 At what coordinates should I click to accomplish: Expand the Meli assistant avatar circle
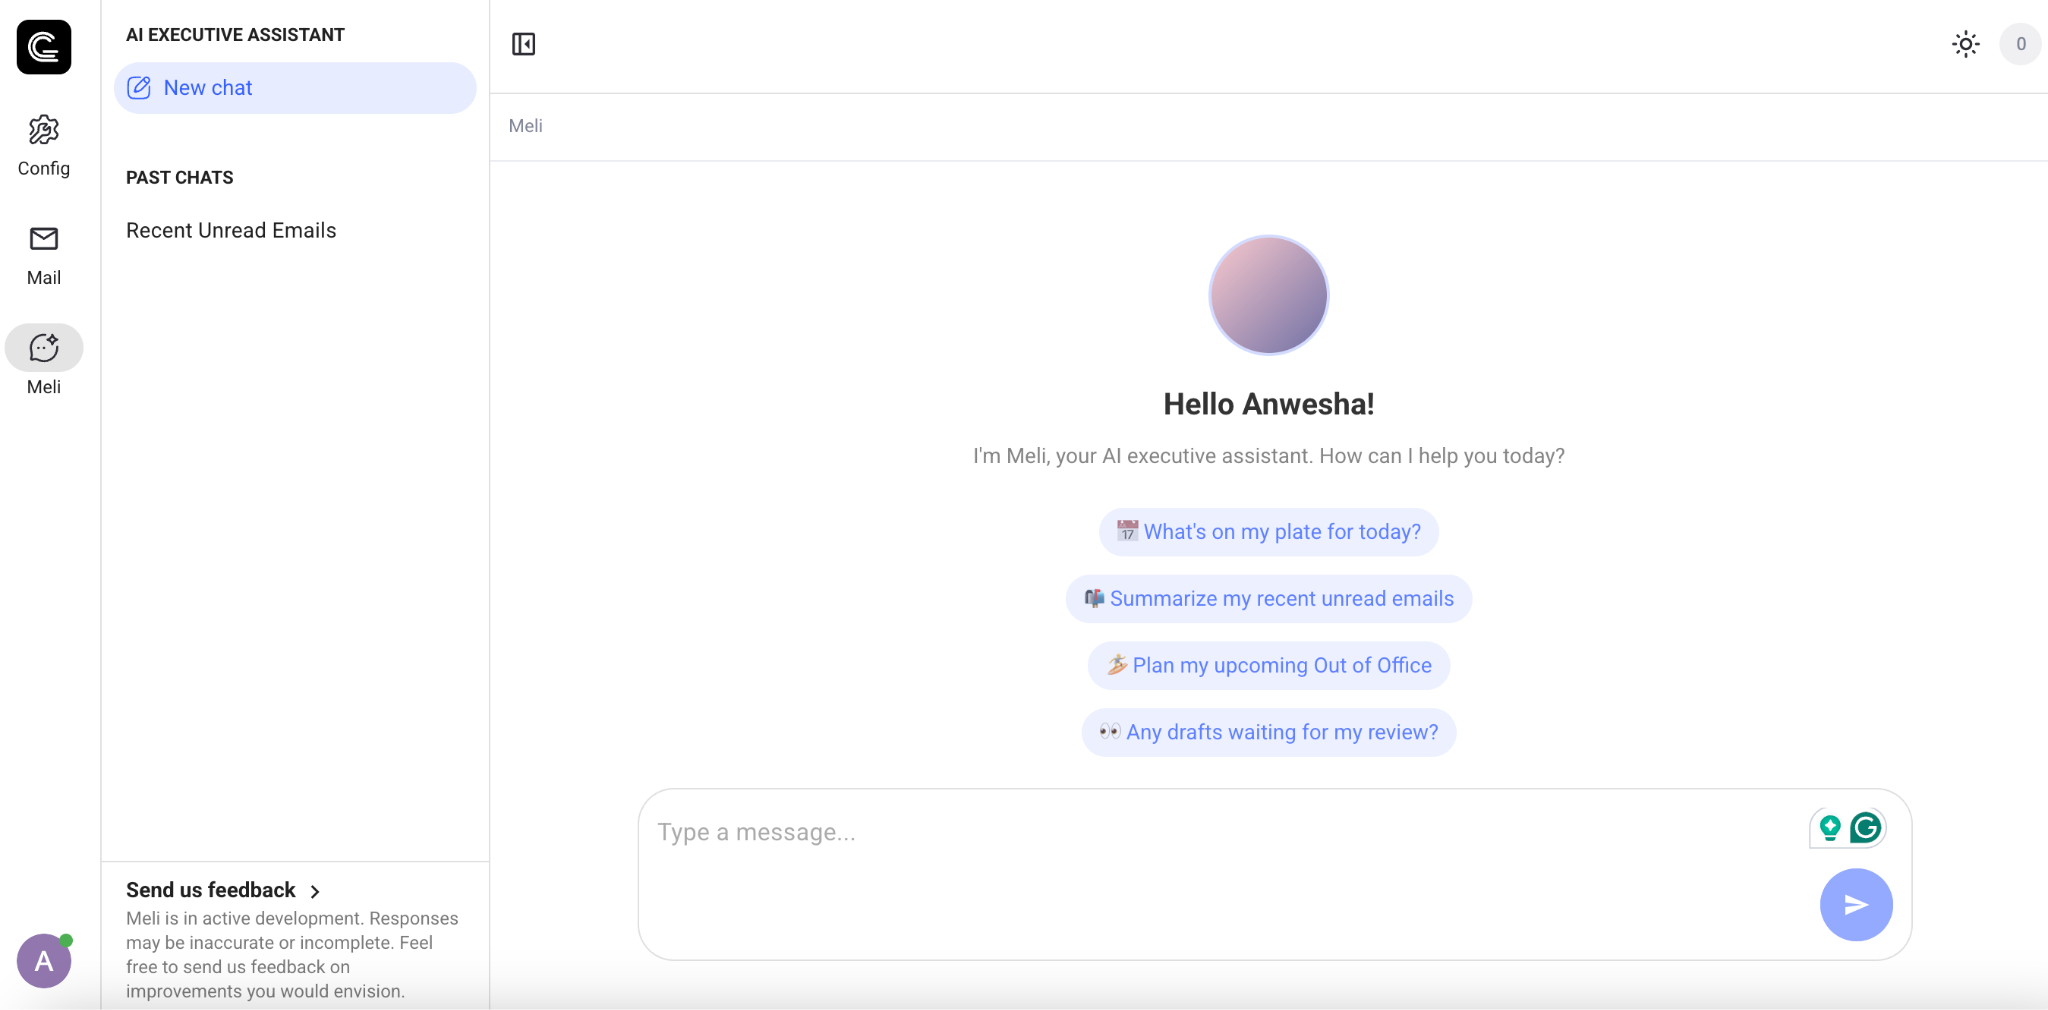point(1268,294)
